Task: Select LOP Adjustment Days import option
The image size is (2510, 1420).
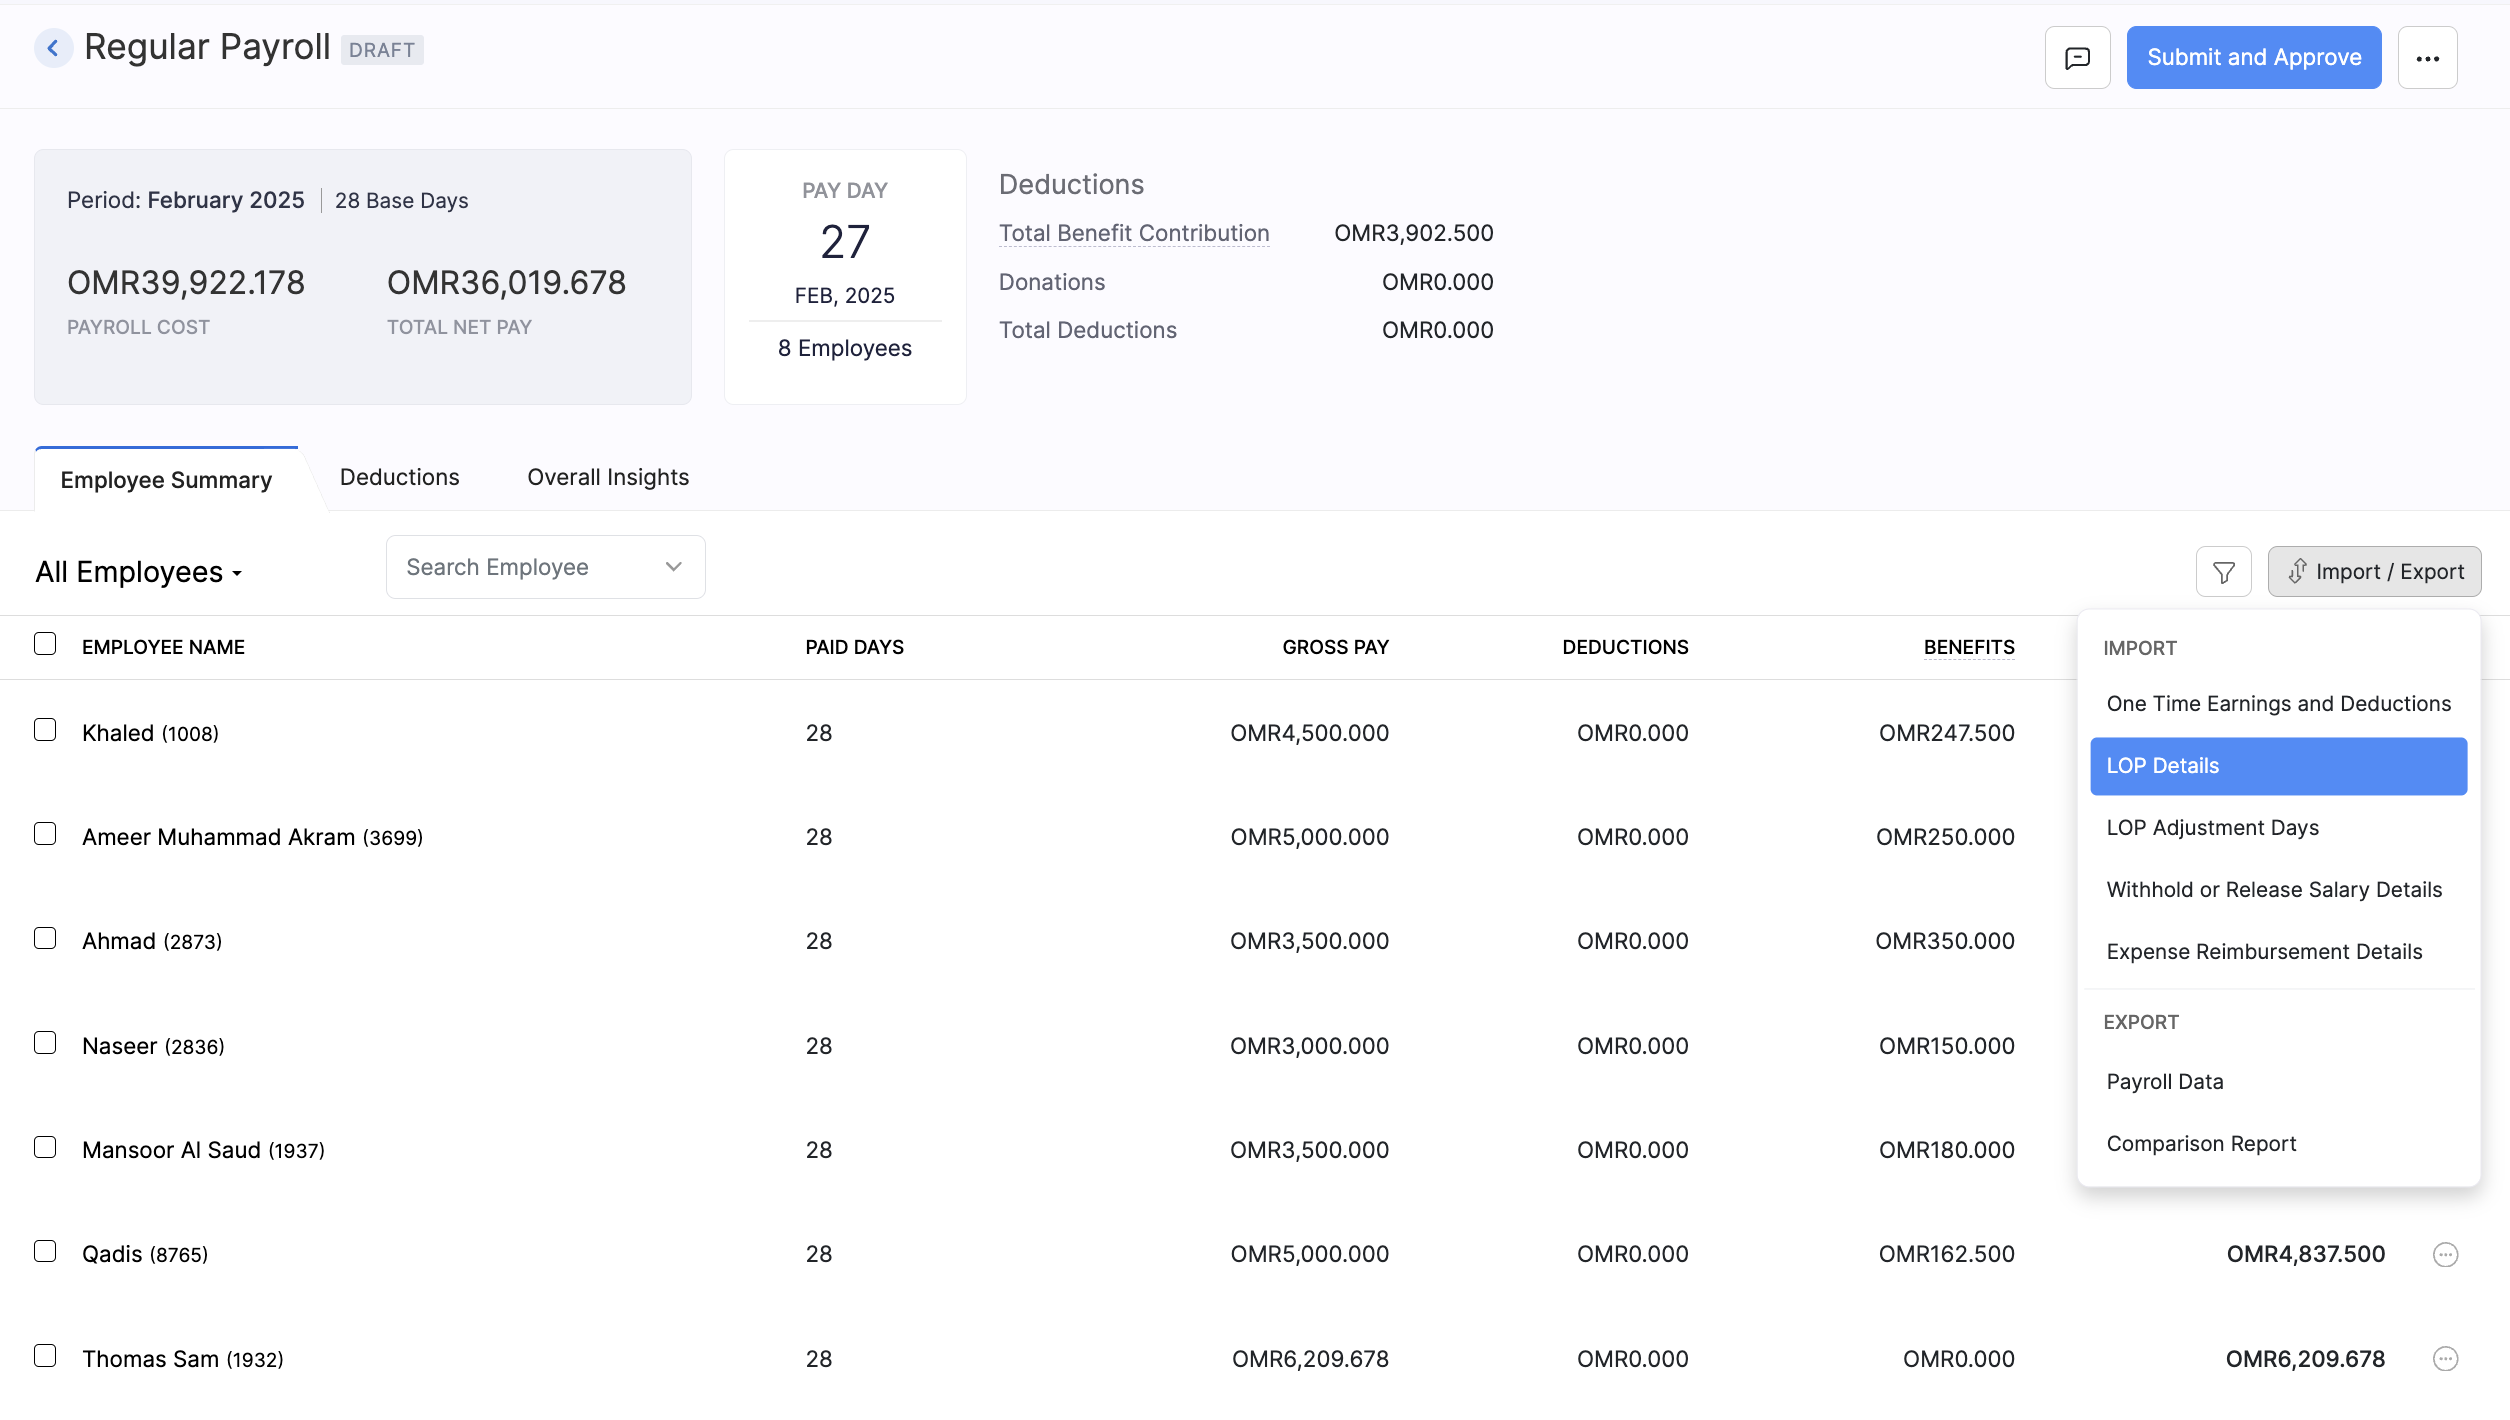Action: pos(2212,827)
